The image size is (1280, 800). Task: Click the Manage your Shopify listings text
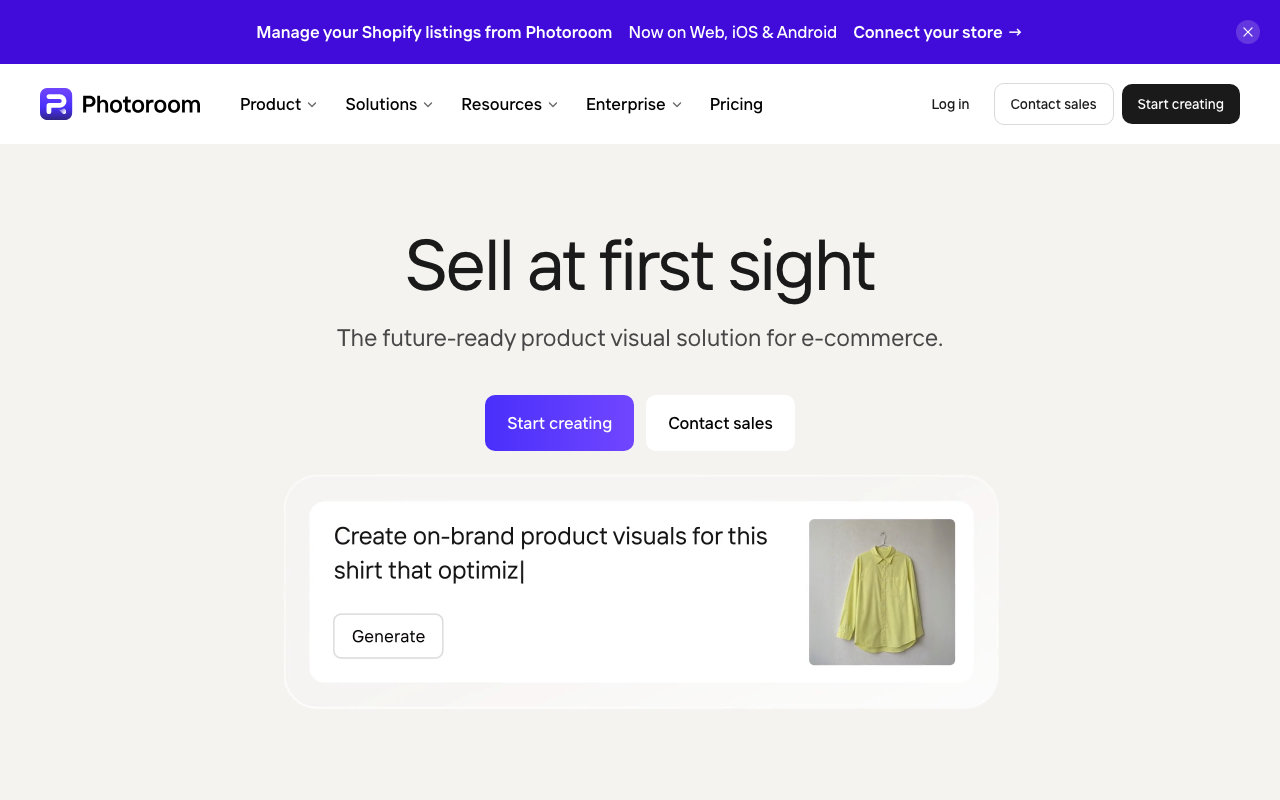click(x=434, y=32)
